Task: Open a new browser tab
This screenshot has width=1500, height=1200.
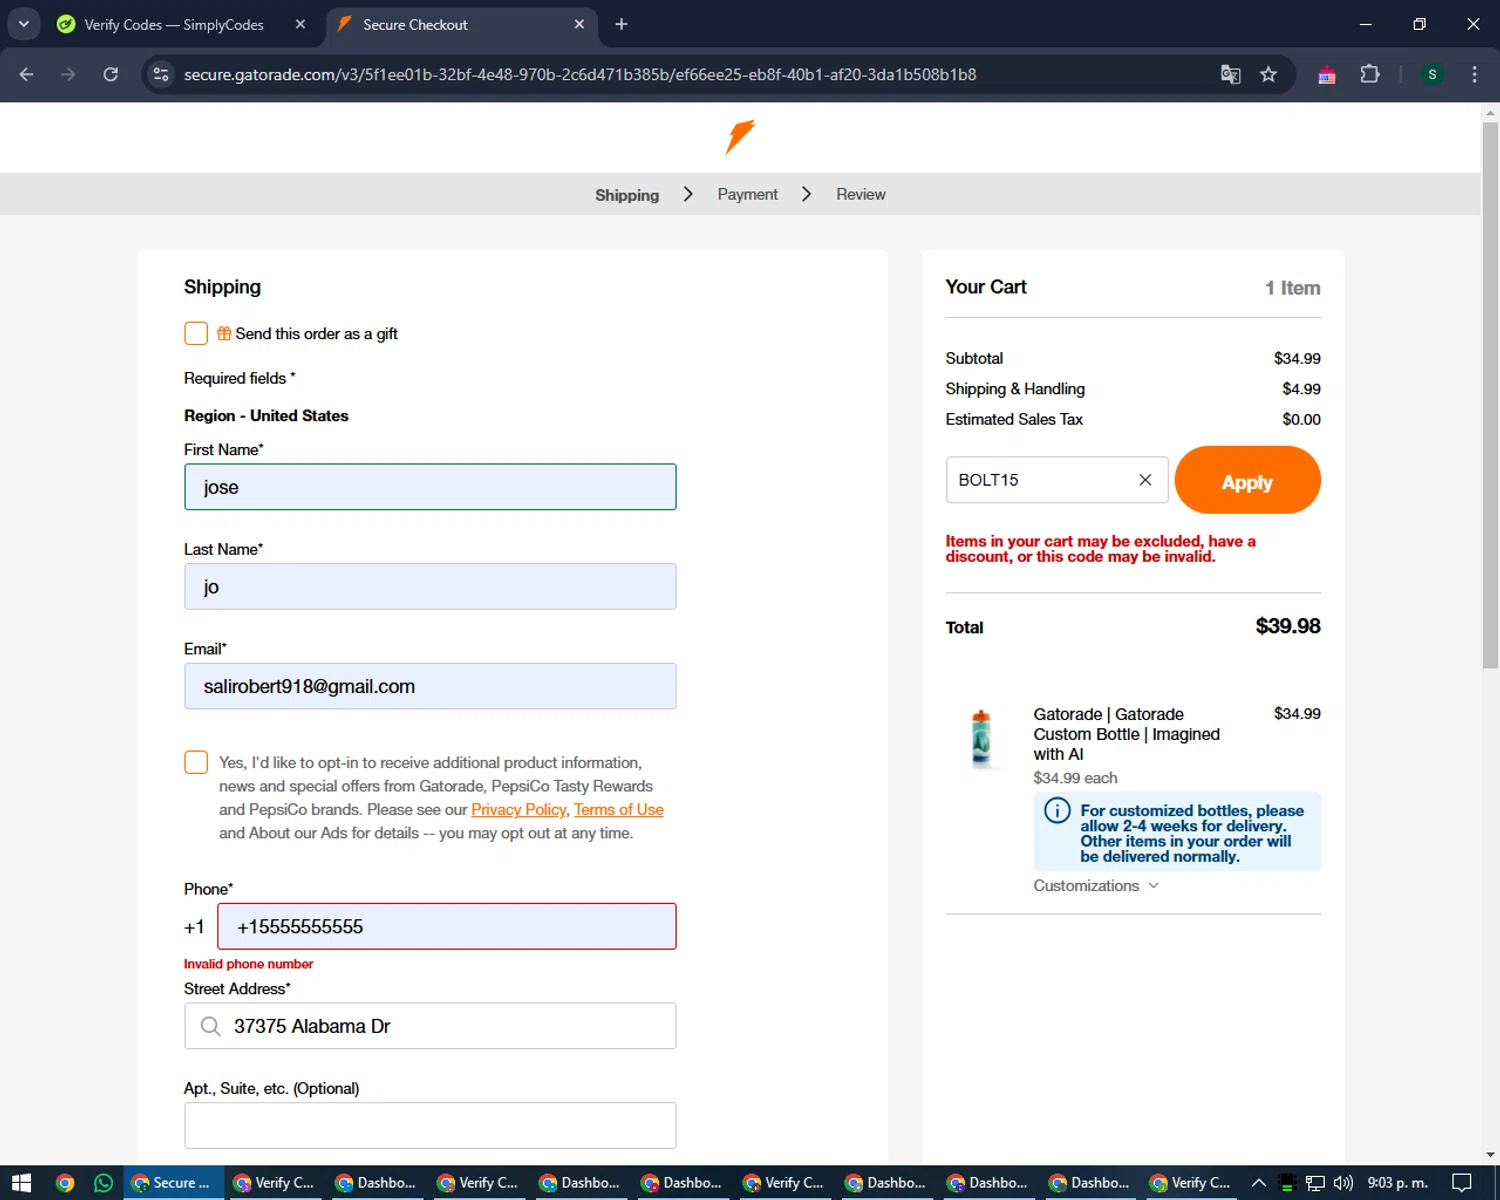Action: click(621, 24)
